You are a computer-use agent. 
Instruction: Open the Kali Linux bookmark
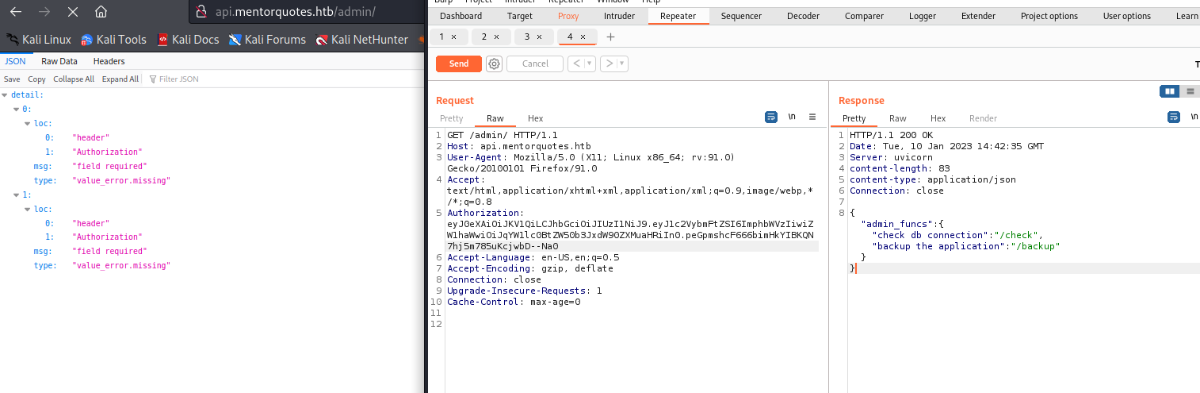tap(38, 40)
